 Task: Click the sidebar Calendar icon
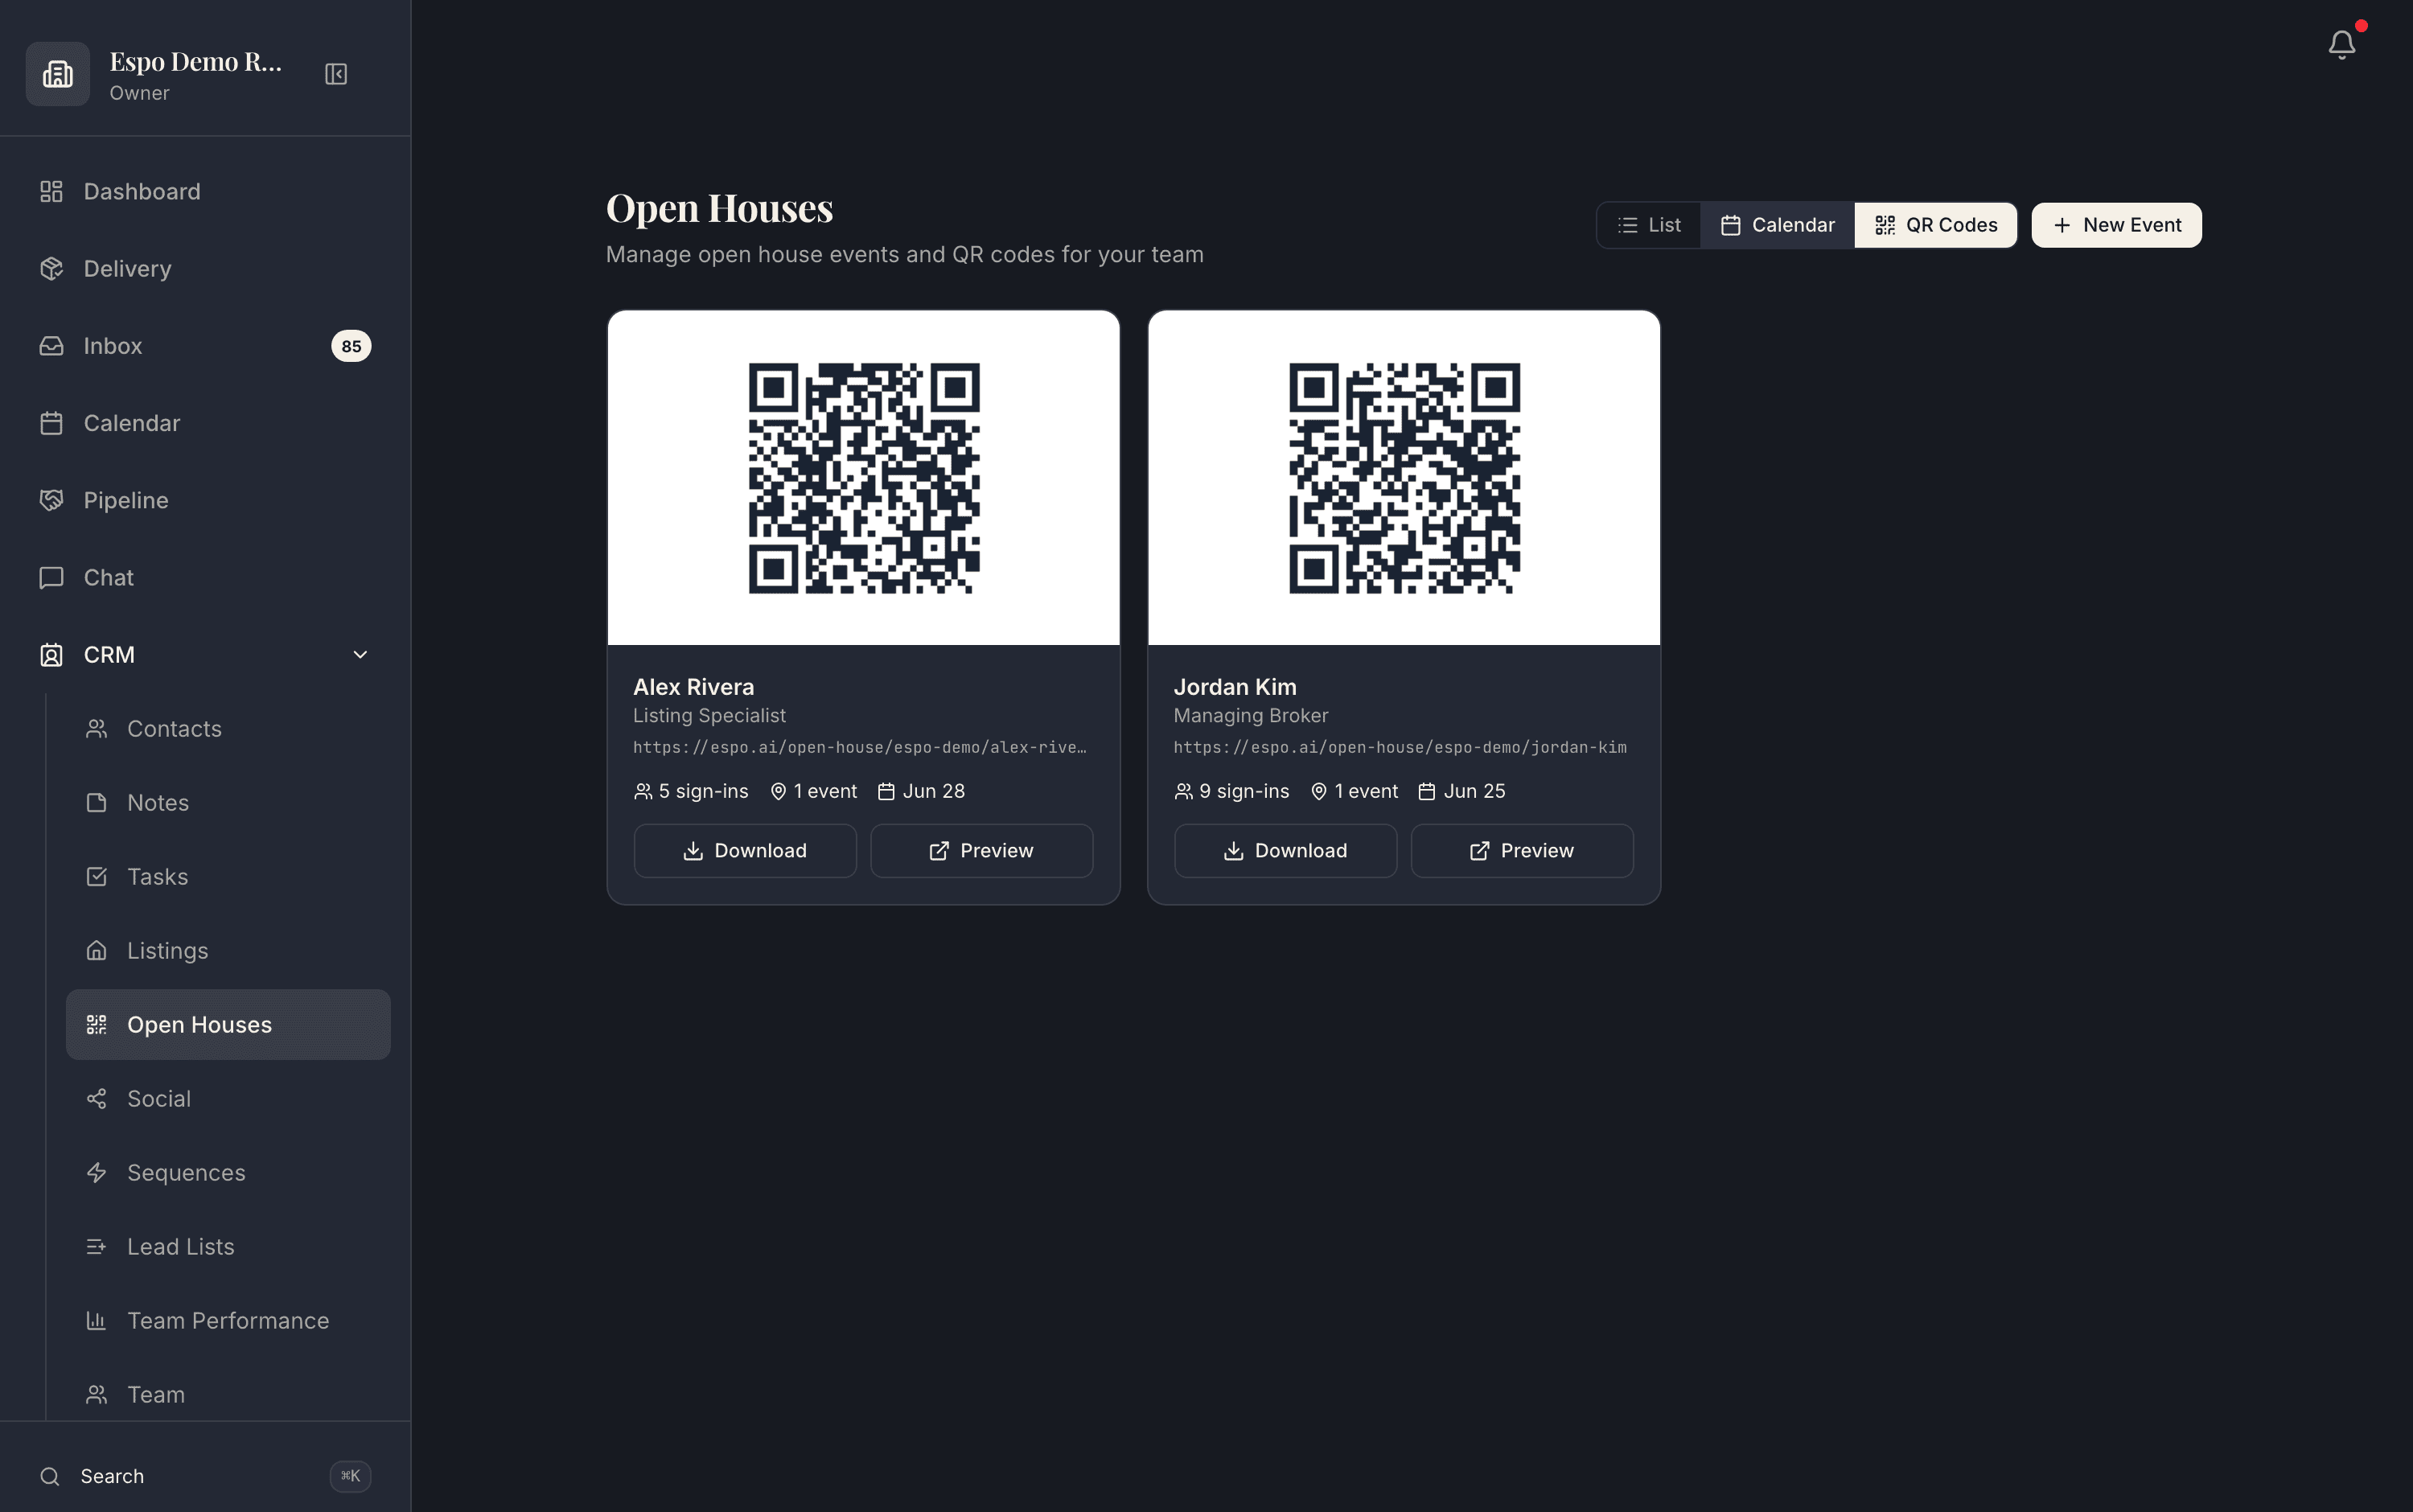click(x=51, y=423)
